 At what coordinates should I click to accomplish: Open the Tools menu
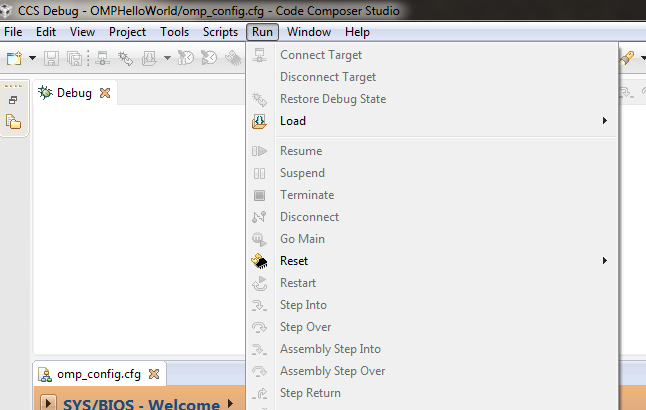tap(175, 32)
